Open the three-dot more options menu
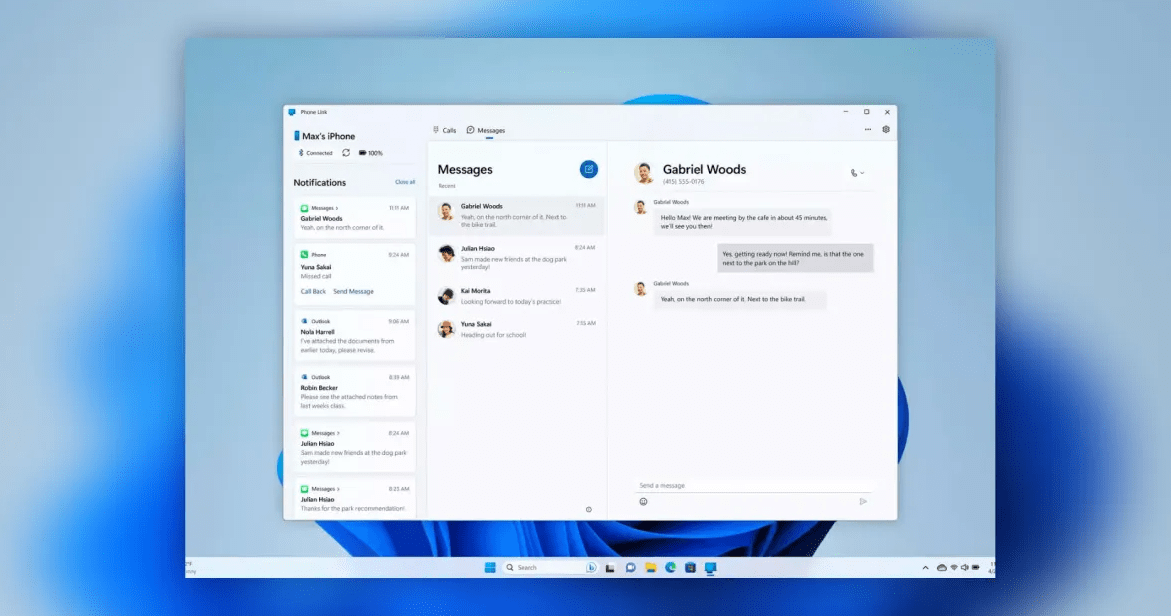 click(x=868, y=129)
